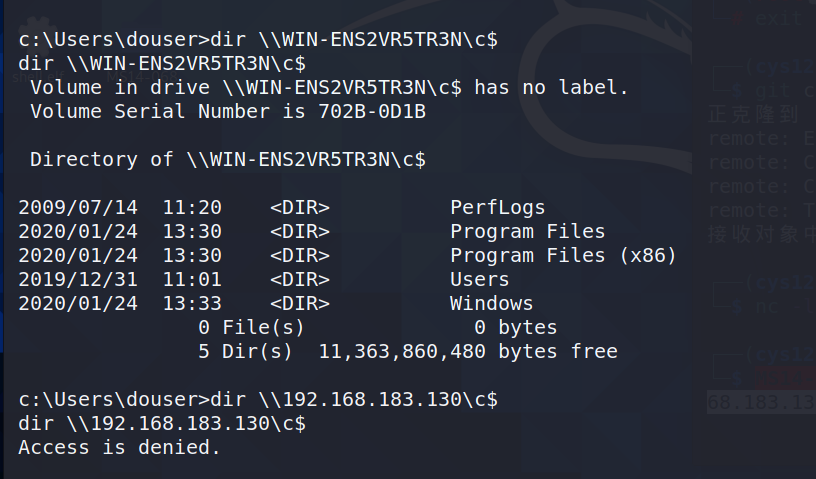Image resolution: width=816 pixels, height=479 pixels.
Task: Click the "has no label." text
Action: pos(551,88)
